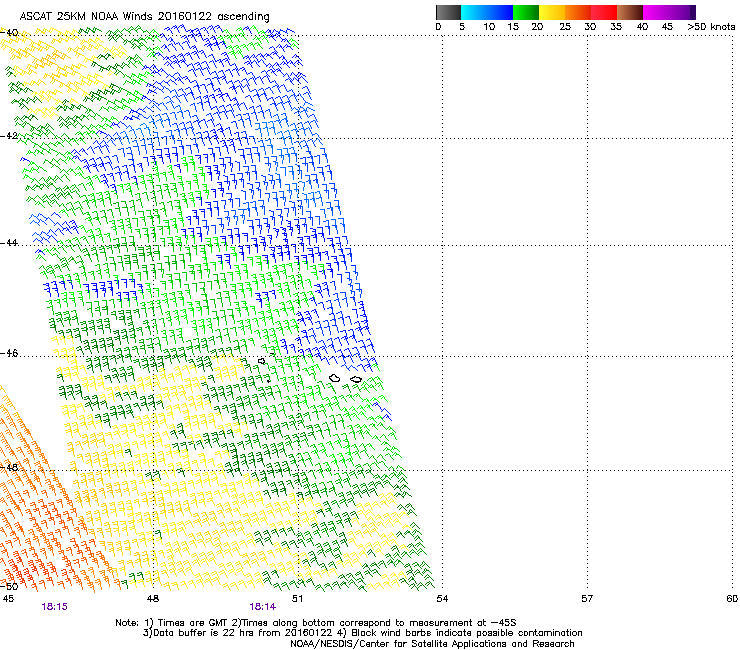Click the legend tick label '40'
This screenshot has width=740, height=650.
tap(642, 27)
